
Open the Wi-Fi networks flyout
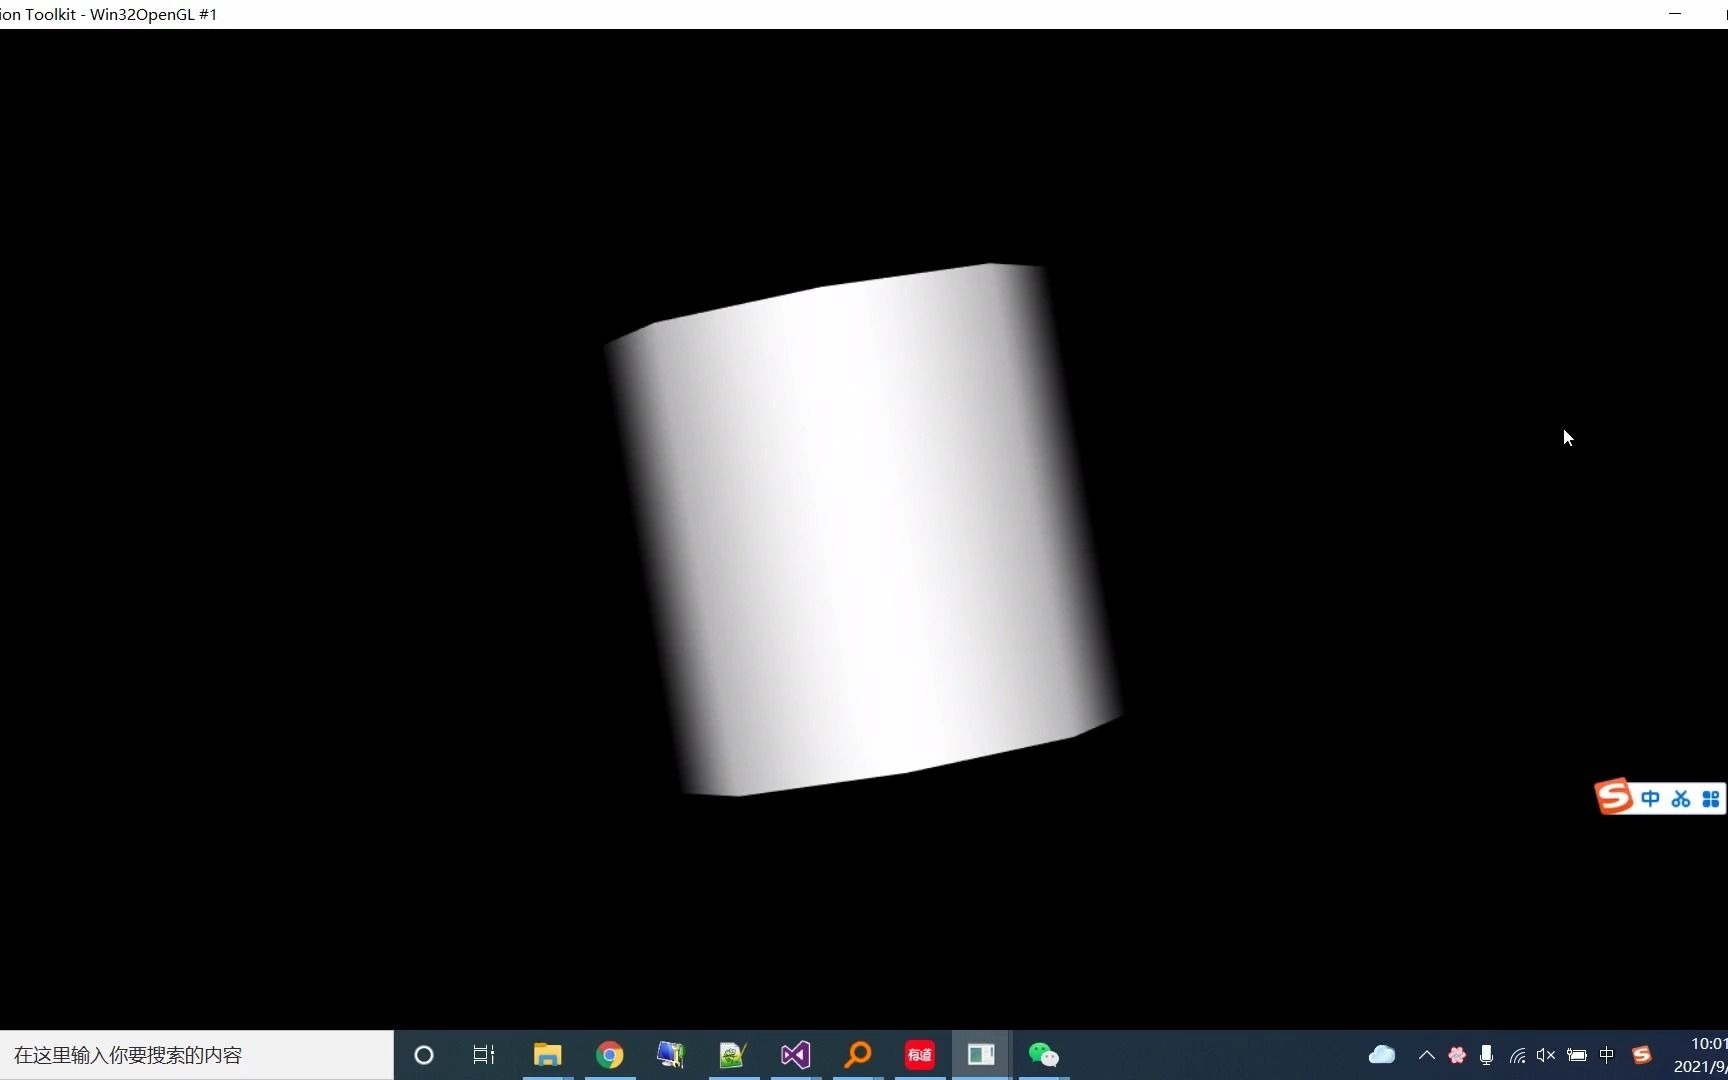click(x=1516, y=1055)
